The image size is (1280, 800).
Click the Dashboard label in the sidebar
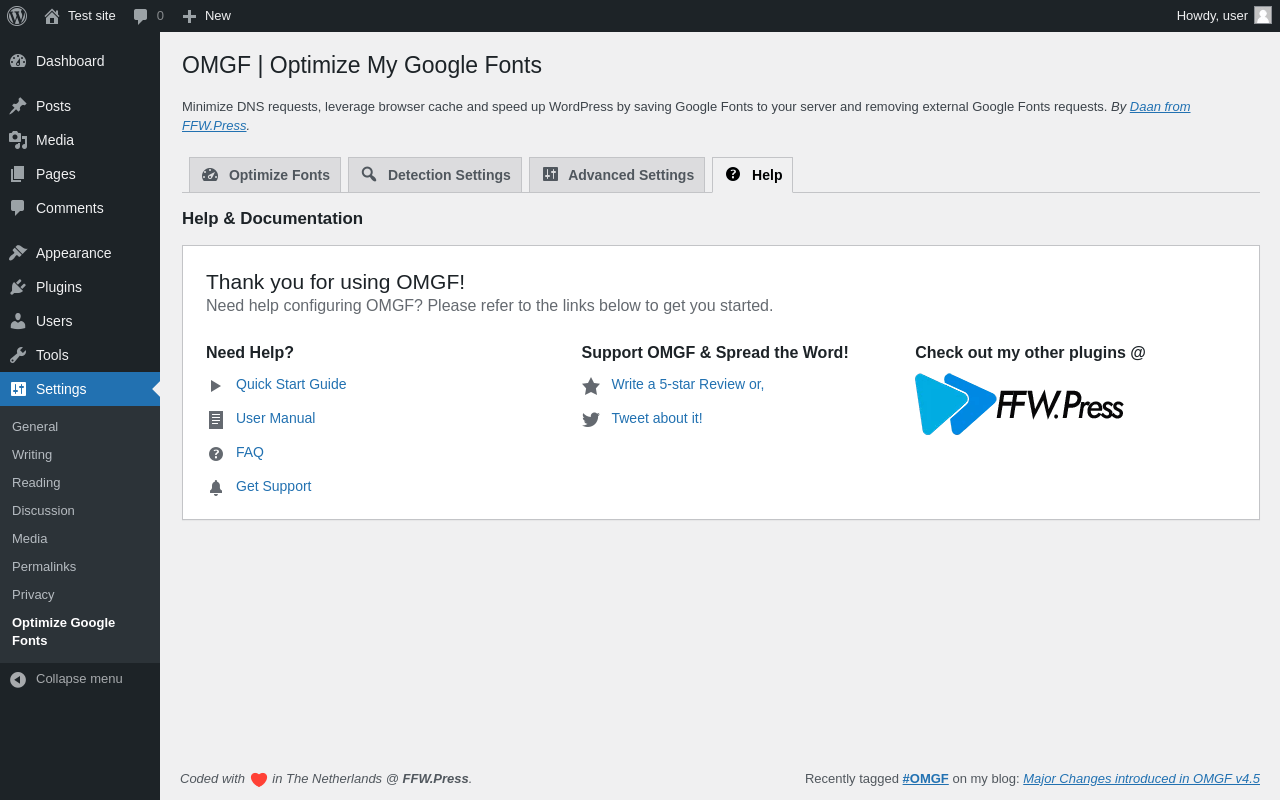70,61
